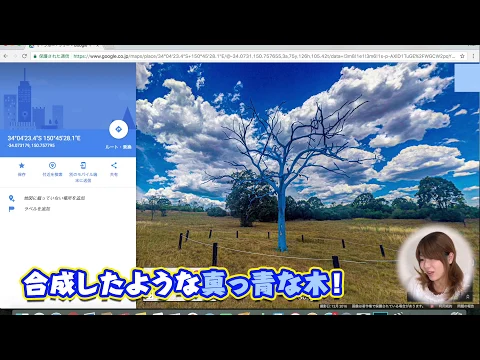Click the Google Maps browser tab

tap(63, 46)
